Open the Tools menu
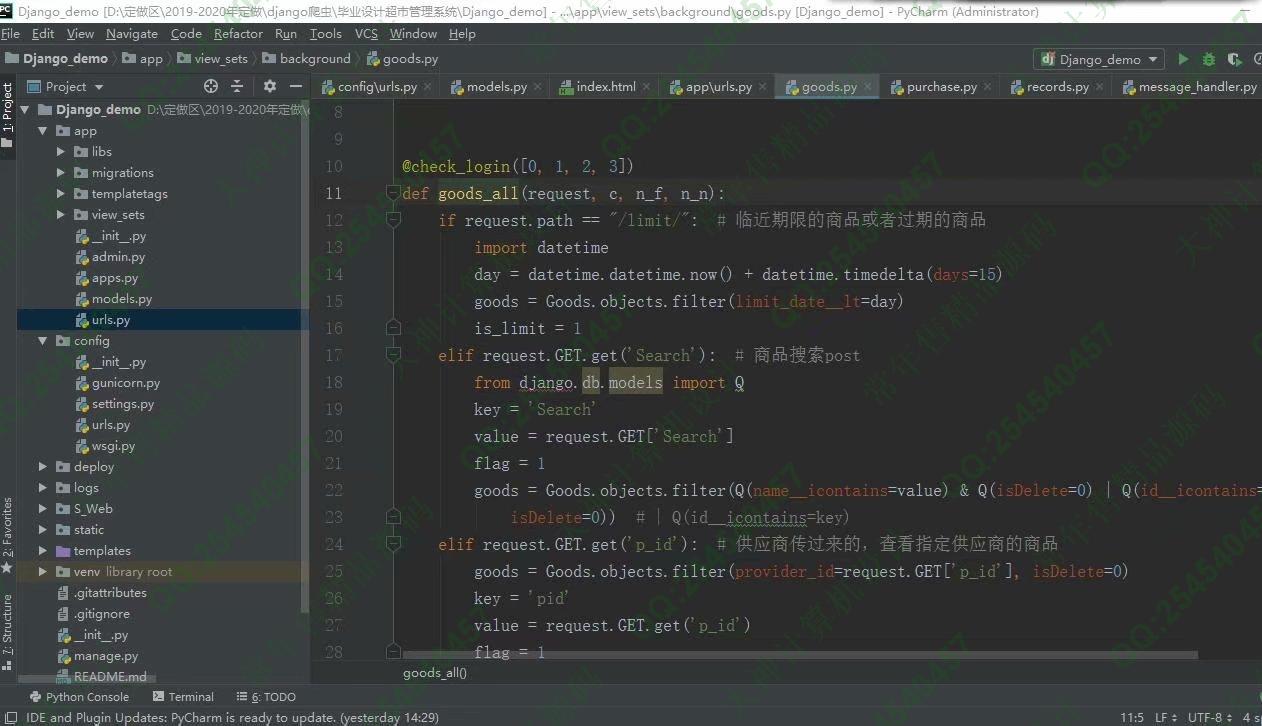 [x=325, y=33]
